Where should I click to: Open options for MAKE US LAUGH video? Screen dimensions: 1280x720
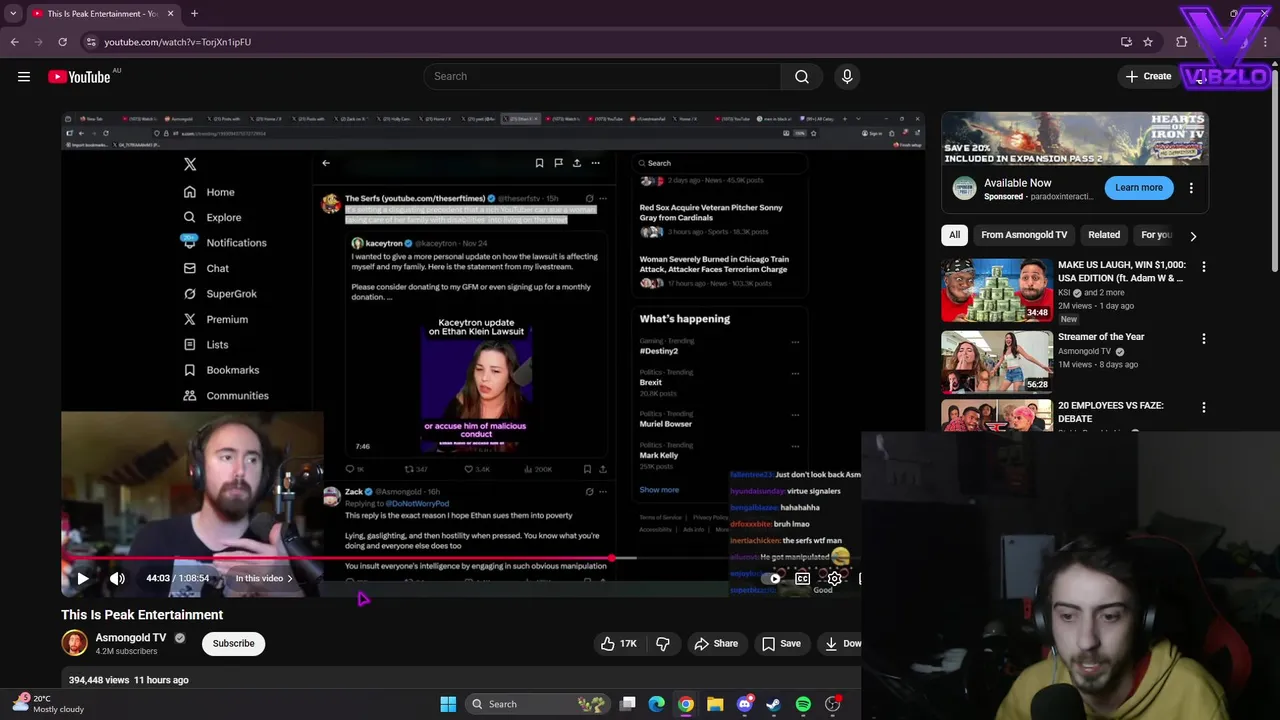click(1204, 267)
